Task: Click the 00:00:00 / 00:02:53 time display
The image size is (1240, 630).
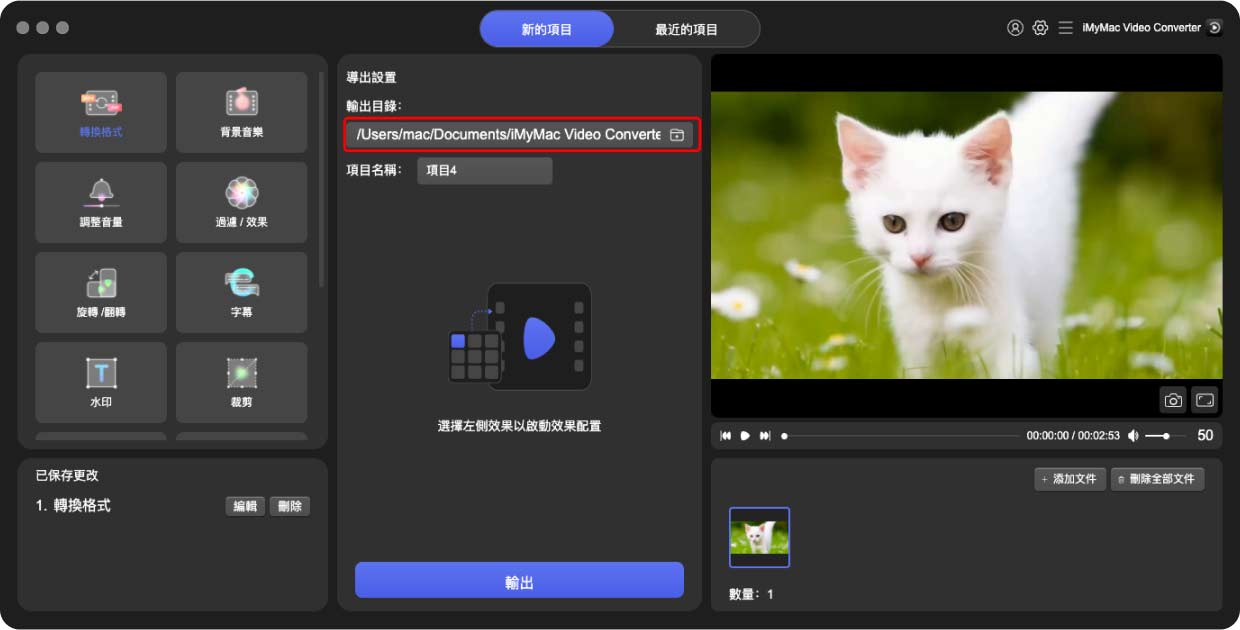Action: point(1073,436)
